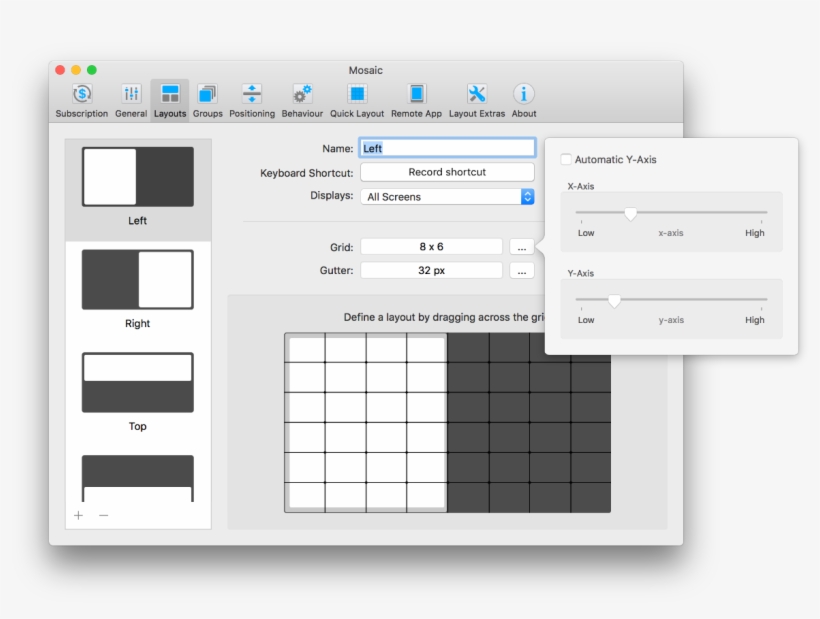Open the Behaviour settings pane
The height and width of the screenshot is (619, 820).
coord(302,95)
